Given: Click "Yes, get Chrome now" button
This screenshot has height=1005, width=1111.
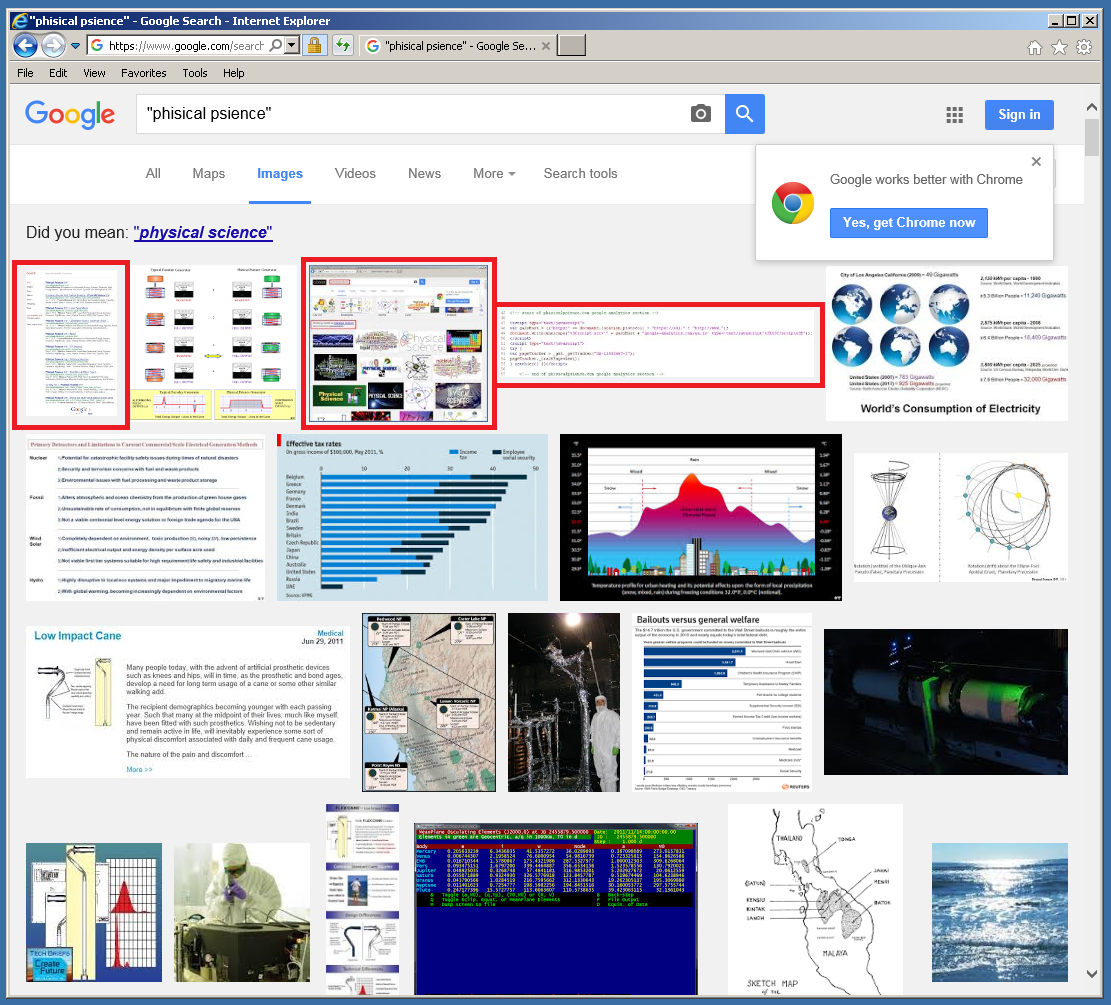Looking at the screenshot, I should [x=908, y=223].
